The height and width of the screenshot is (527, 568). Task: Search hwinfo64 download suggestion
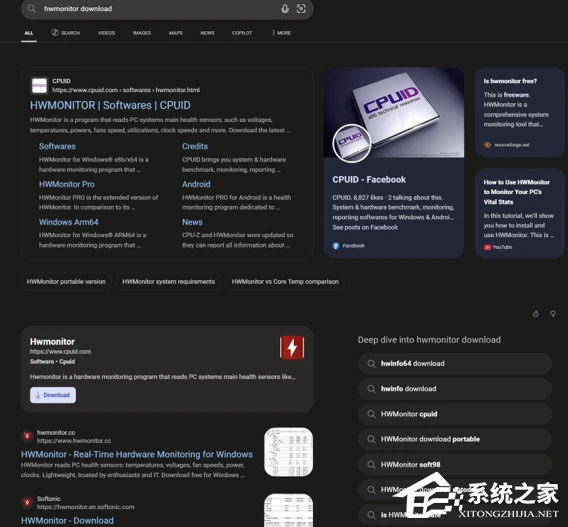(455, 364)
